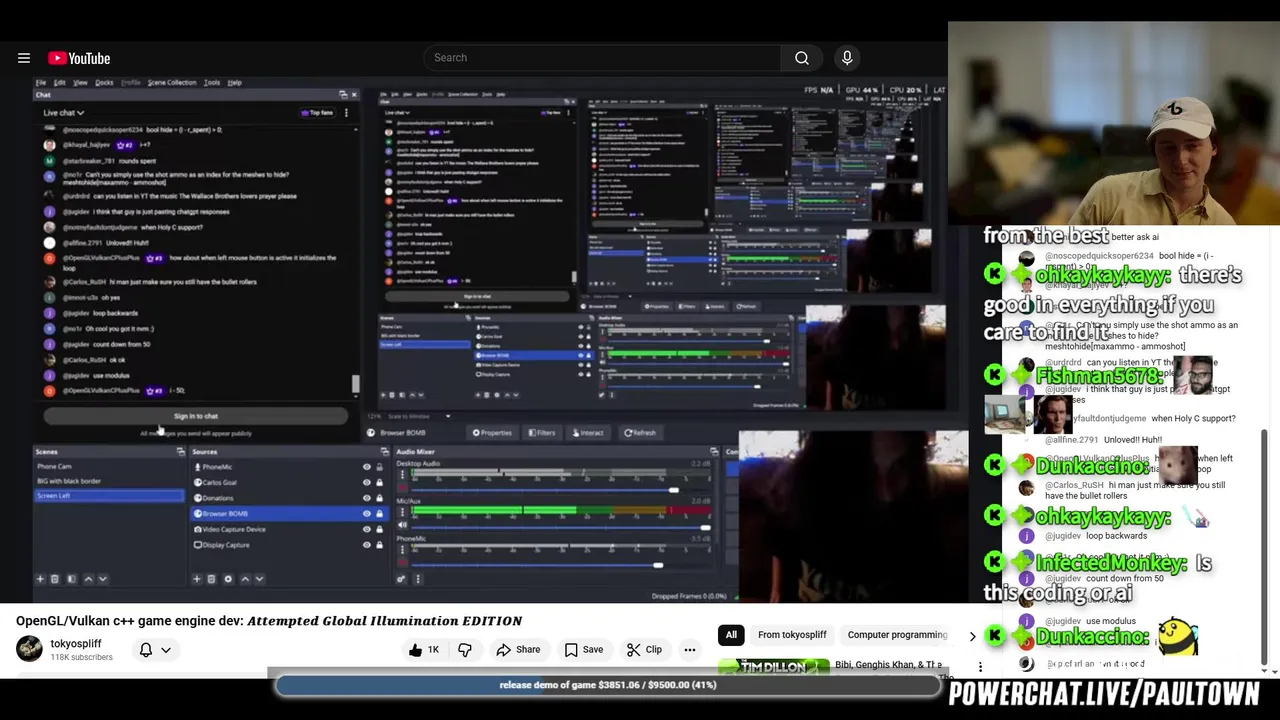Click the search magnifier button
Viewport: 1280px width, 720px height.
point(802,58)
